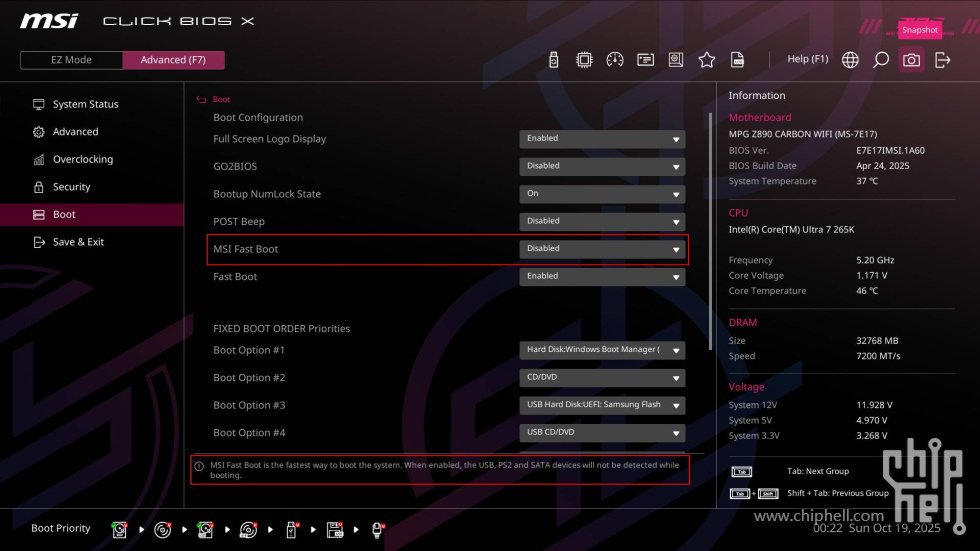This screenshot has width=980, height=551.
Task: Click the exit icon in top bar
Action: (942, 60)
